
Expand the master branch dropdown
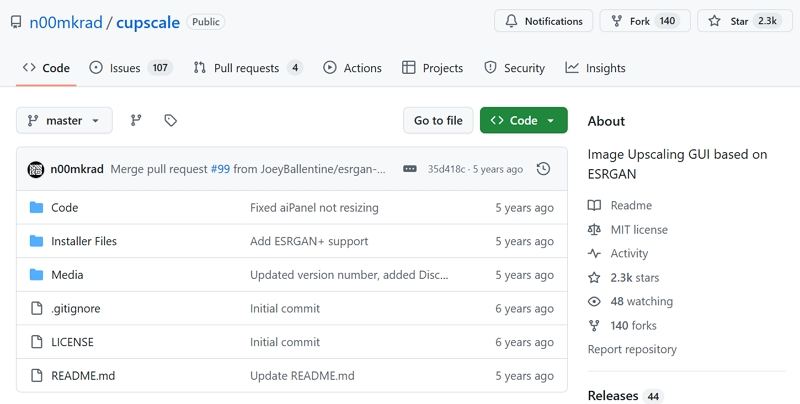pos(64,120)
